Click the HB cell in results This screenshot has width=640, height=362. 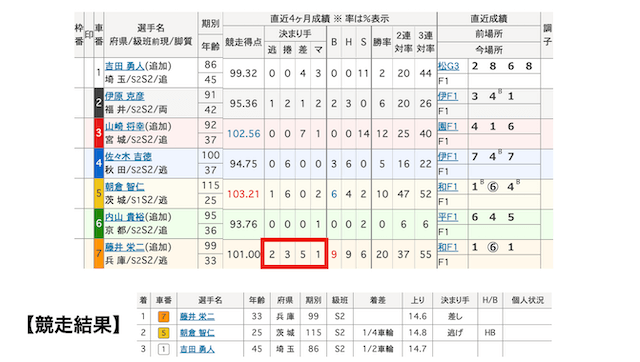[x=490, y=333]
